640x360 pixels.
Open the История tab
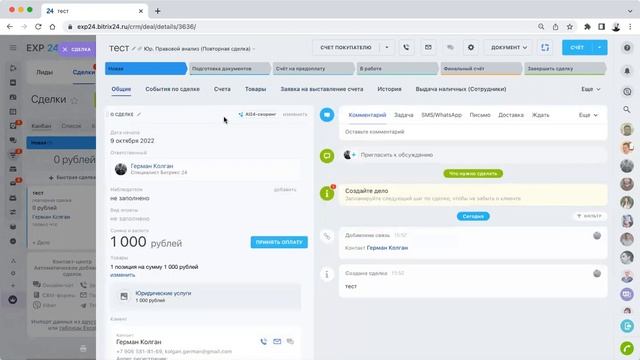point(389,89)
